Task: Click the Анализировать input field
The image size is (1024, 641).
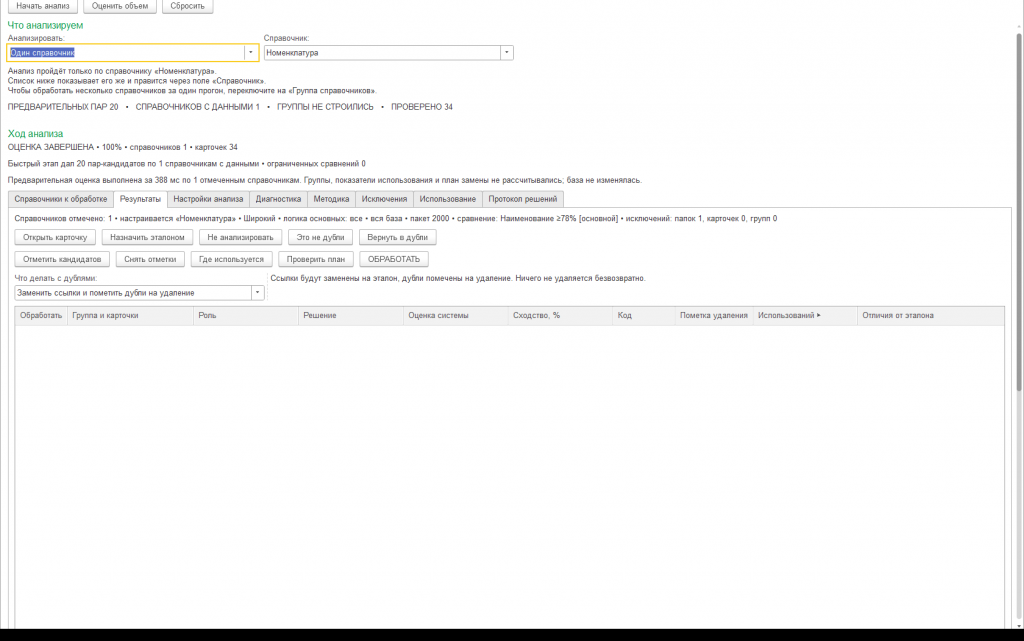Action: click(x=126, y=53)
